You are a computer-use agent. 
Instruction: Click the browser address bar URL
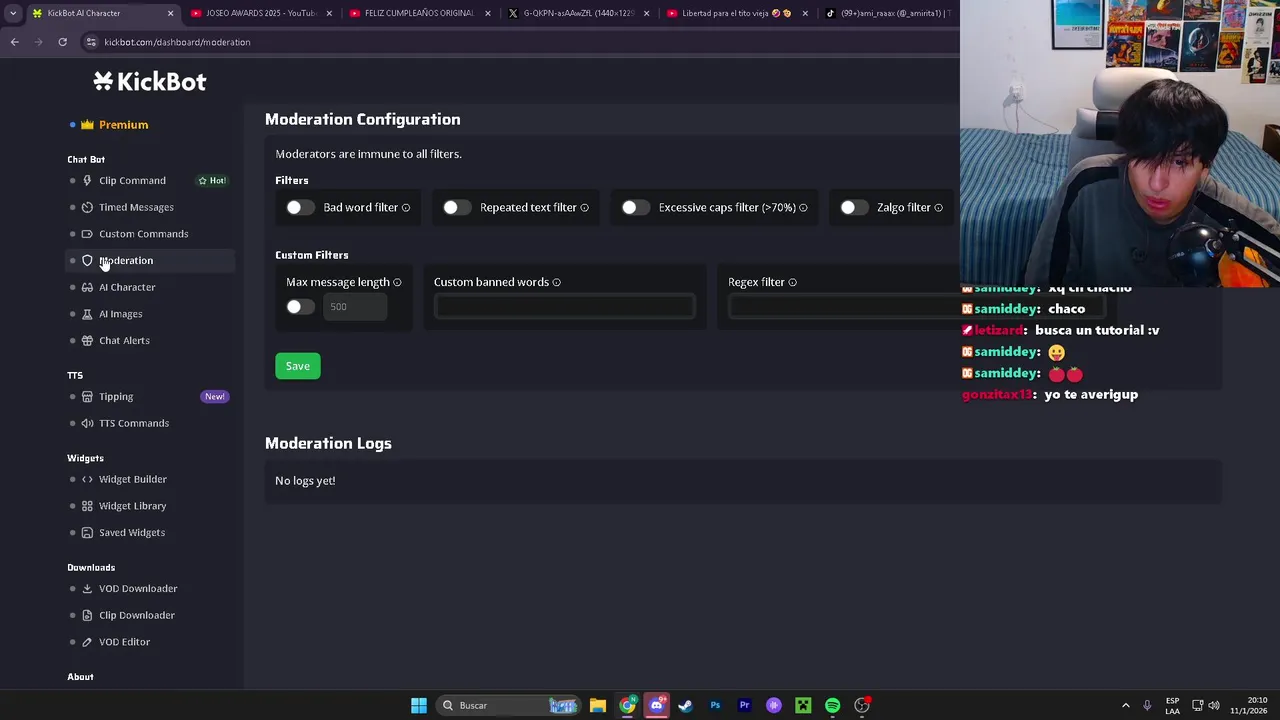pyautogui.click(x=177, y=42)
